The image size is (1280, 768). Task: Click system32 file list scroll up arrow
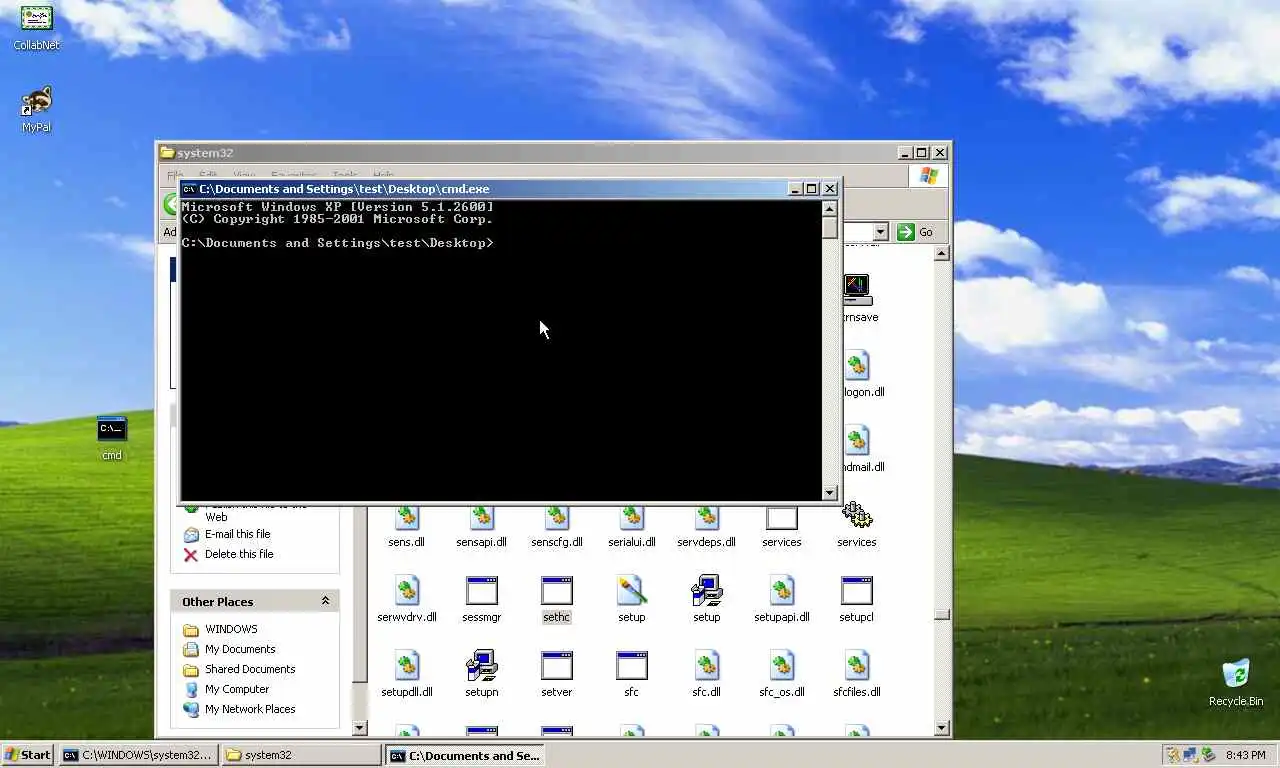941,253
